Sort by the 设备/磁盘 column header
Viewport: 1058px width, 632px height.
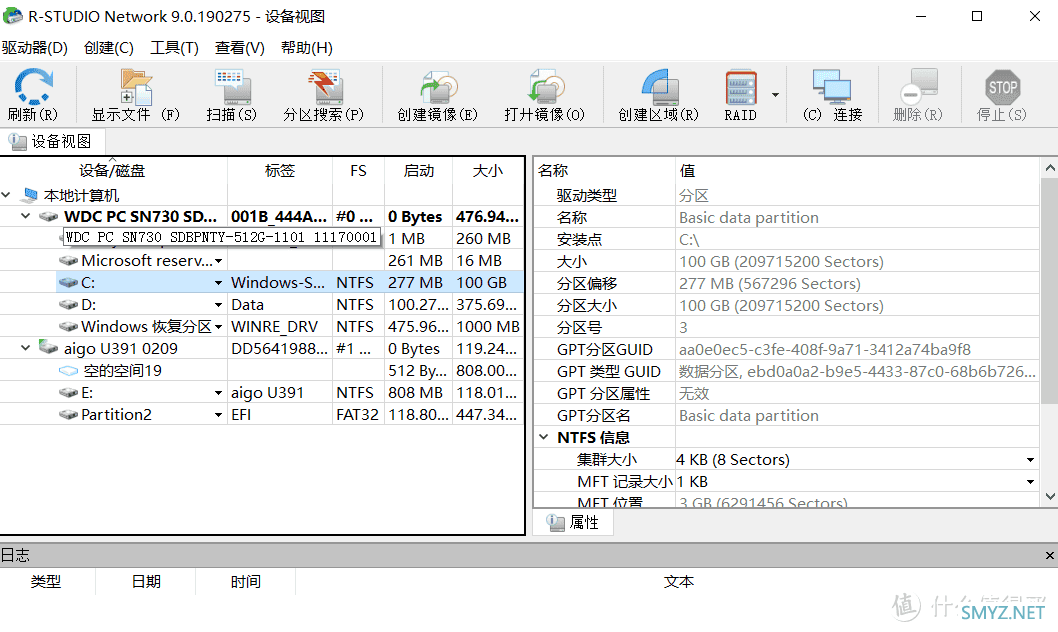[x=113, y=171]
